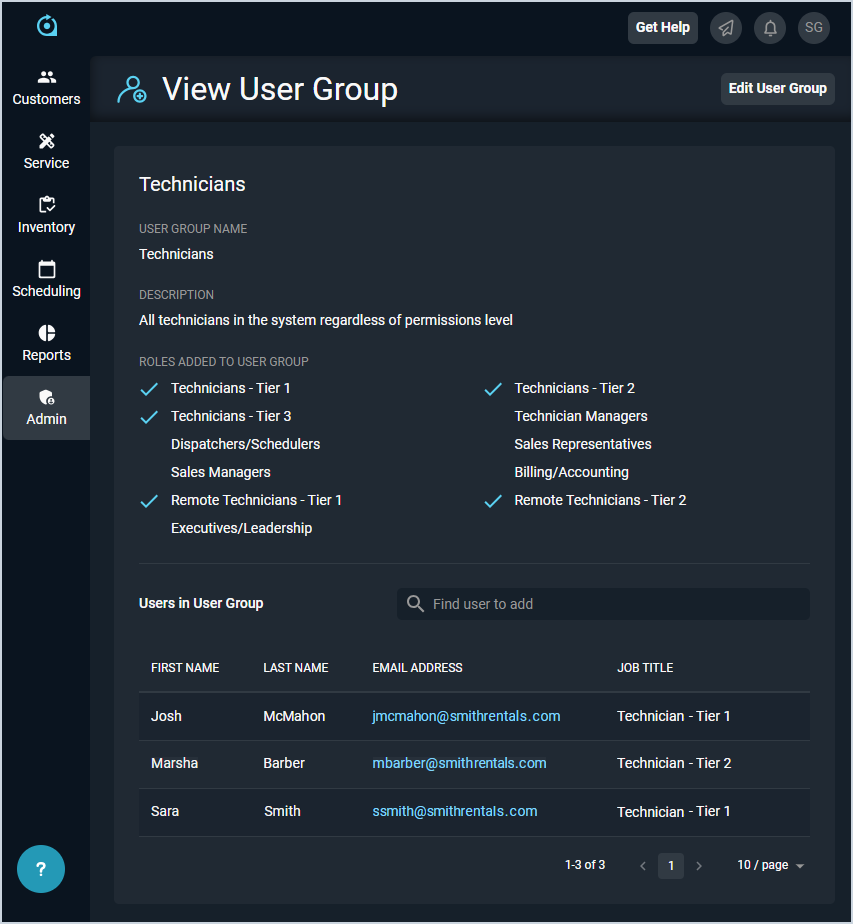Sort by EMAIL ADDRESS column header
The width and height of the screenshot is (853, 924).
click(x=417, y=668)
